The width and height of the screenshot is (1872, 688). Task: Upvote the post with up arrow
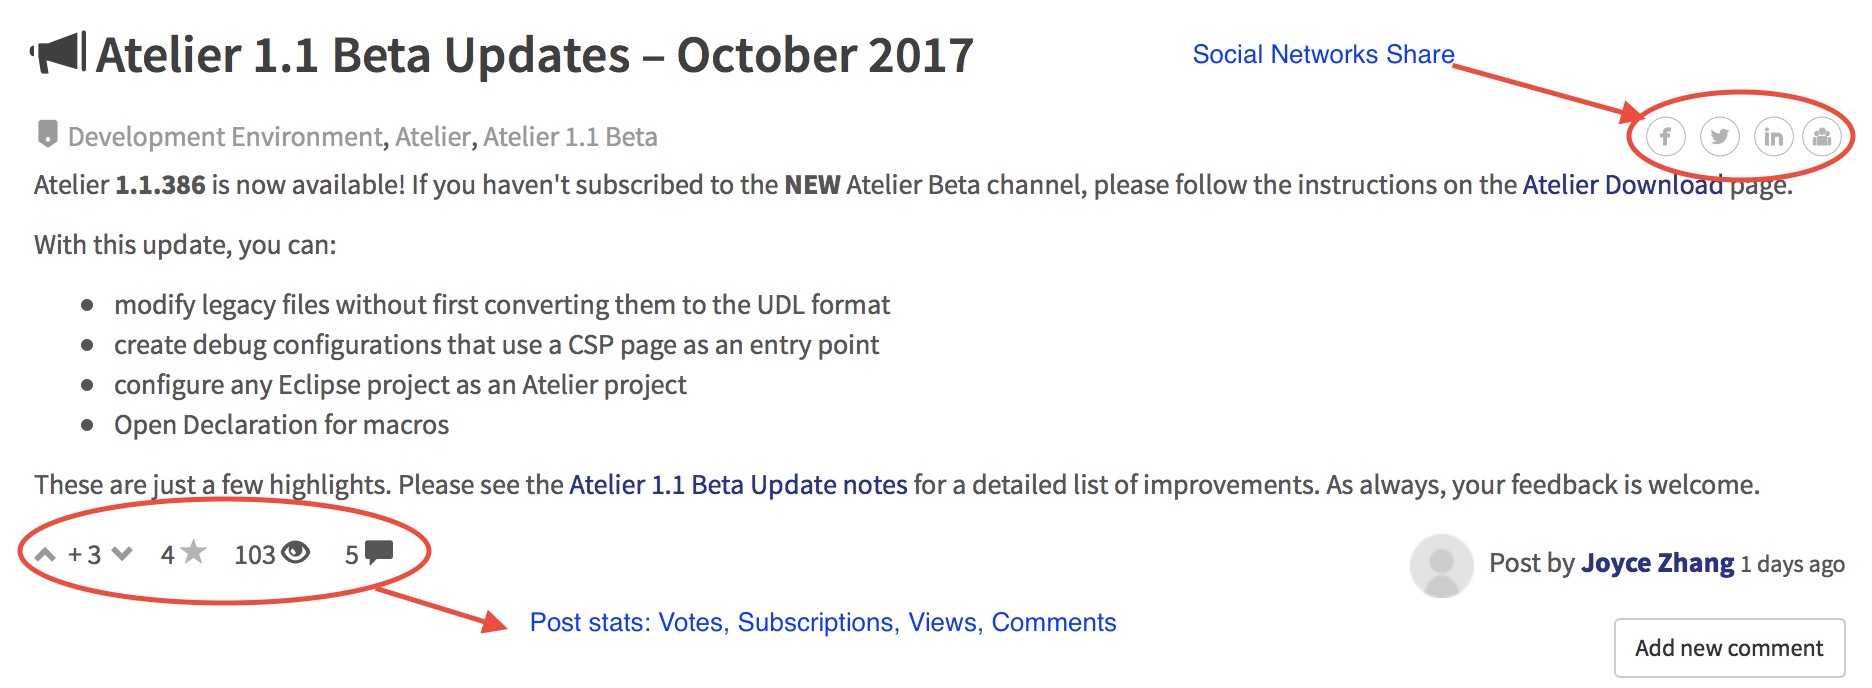click(x=45, y=554)
